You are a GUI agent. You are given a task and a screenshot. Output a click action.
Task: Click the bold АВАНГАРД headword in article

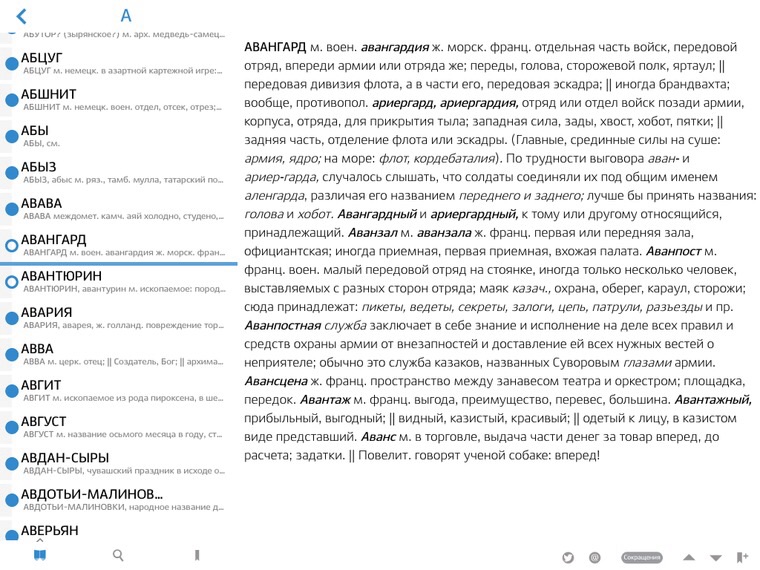[x=275, y=48]
